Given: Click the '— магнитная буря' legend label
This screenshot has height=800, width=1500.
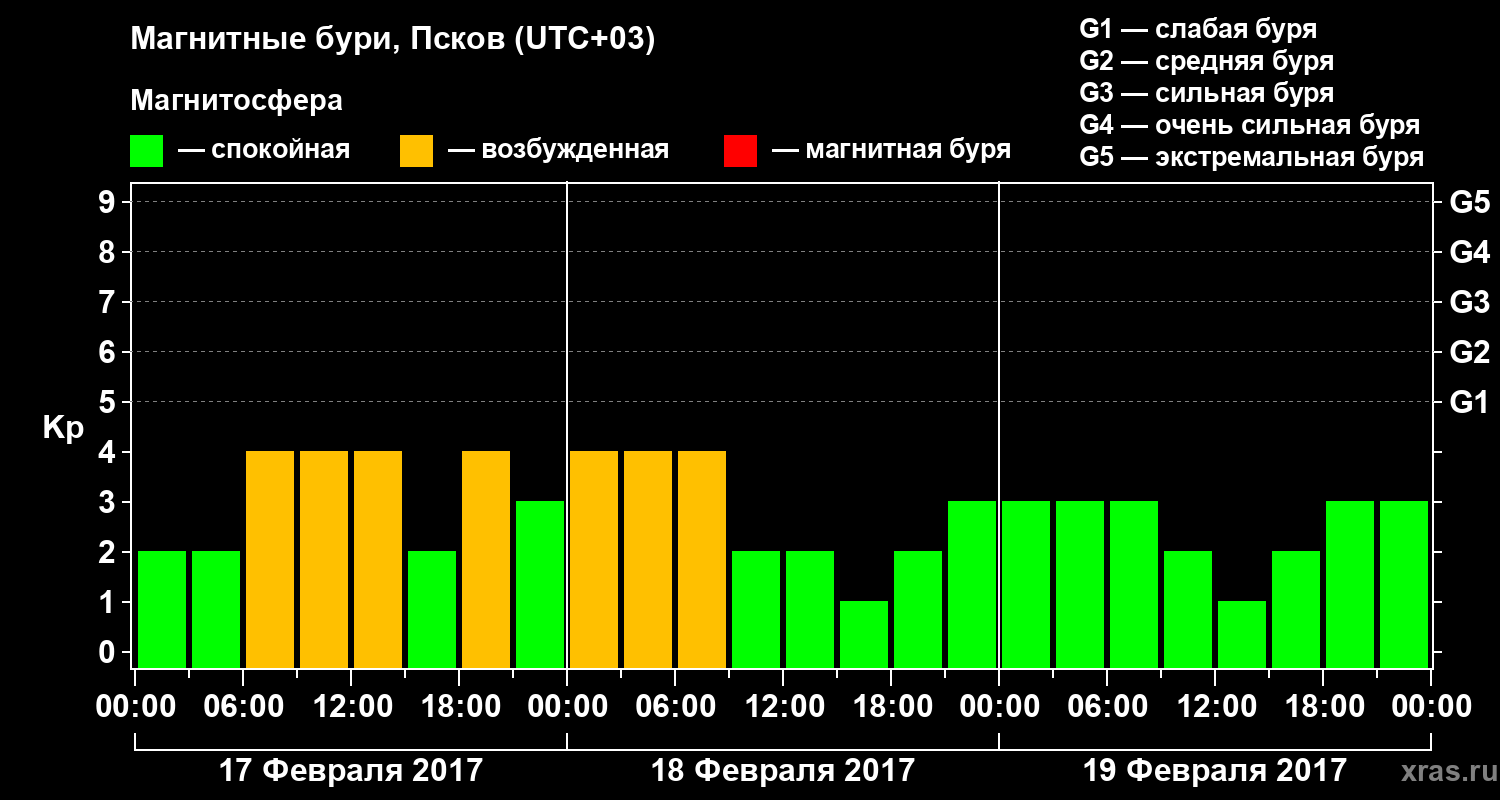Looking at the screenshot, I should pyautogui.click(x=891, y=150).
